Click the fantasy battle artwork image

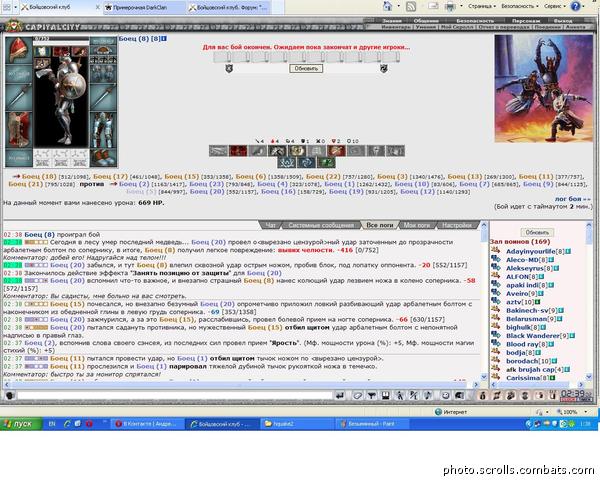543,88
